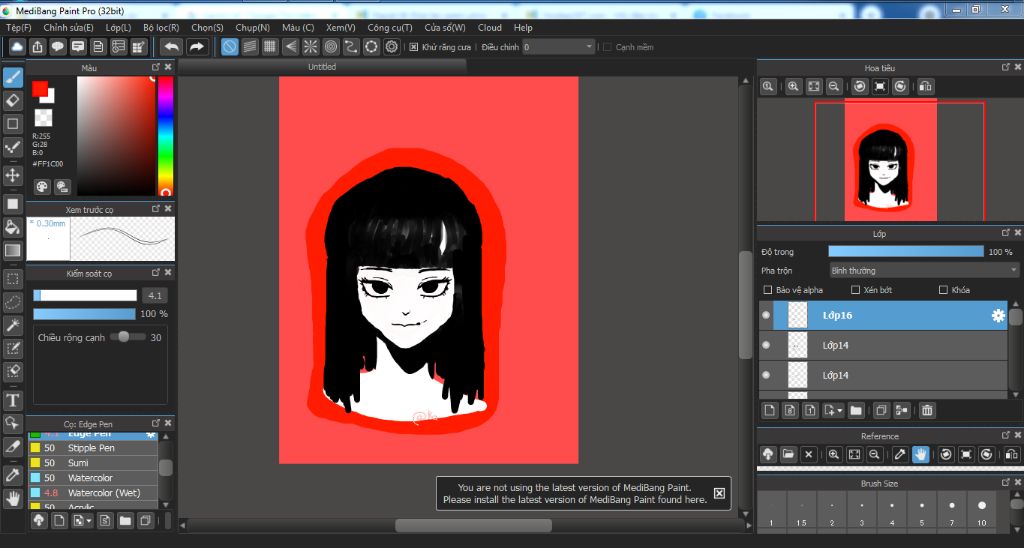The width and height of the screenshot is (1024, 548).
Task: Click the red foreground color swatch
Action: [x=40, y=88]
